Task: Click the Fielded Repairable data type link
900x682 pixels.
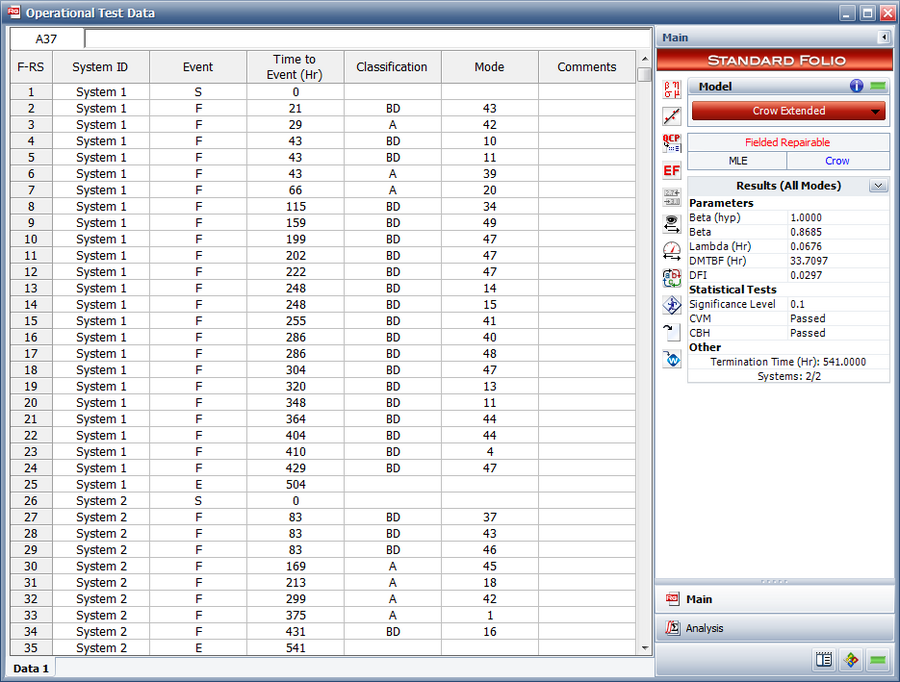Action: click(788, 142)
